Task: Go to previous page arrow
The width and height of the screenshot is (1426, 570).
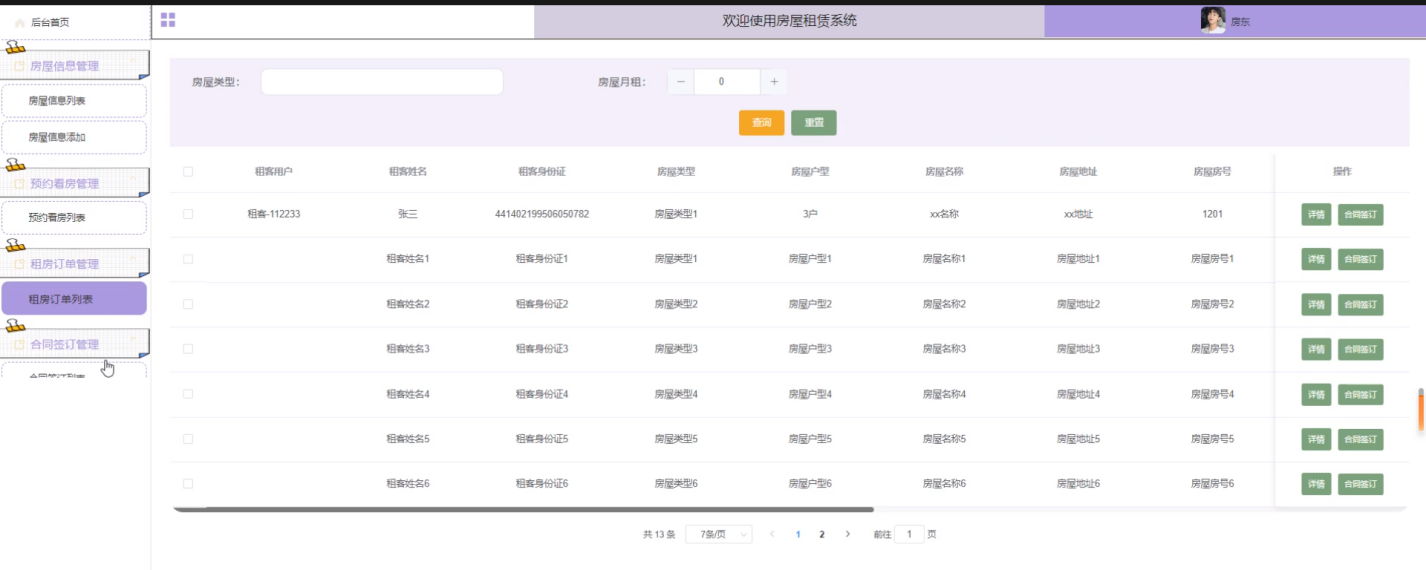Action: 772,534
